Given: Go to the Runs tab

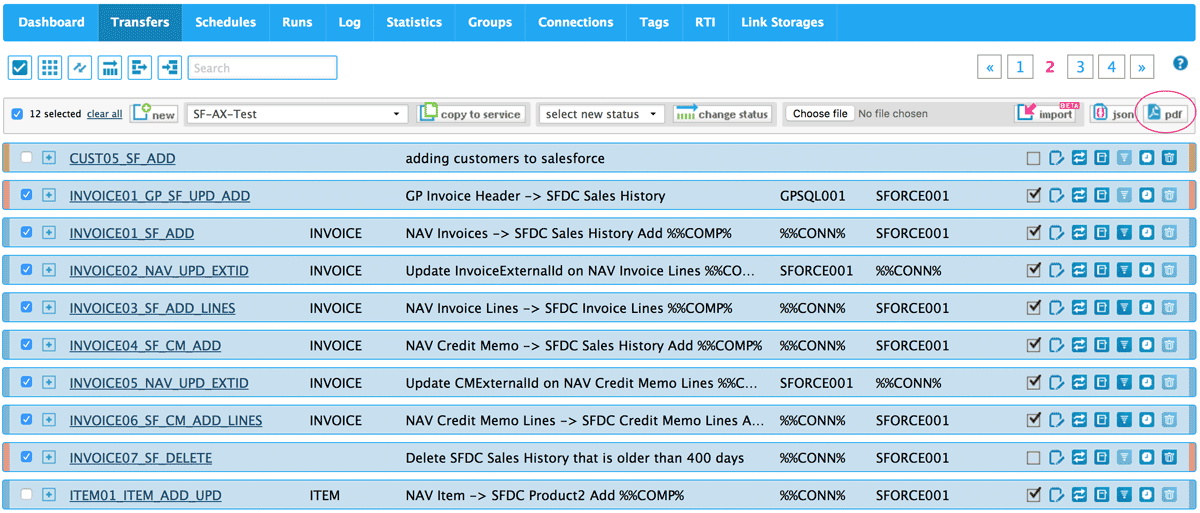Looking at the screenshot, I should pyautogui.click(x=297, y=22).
